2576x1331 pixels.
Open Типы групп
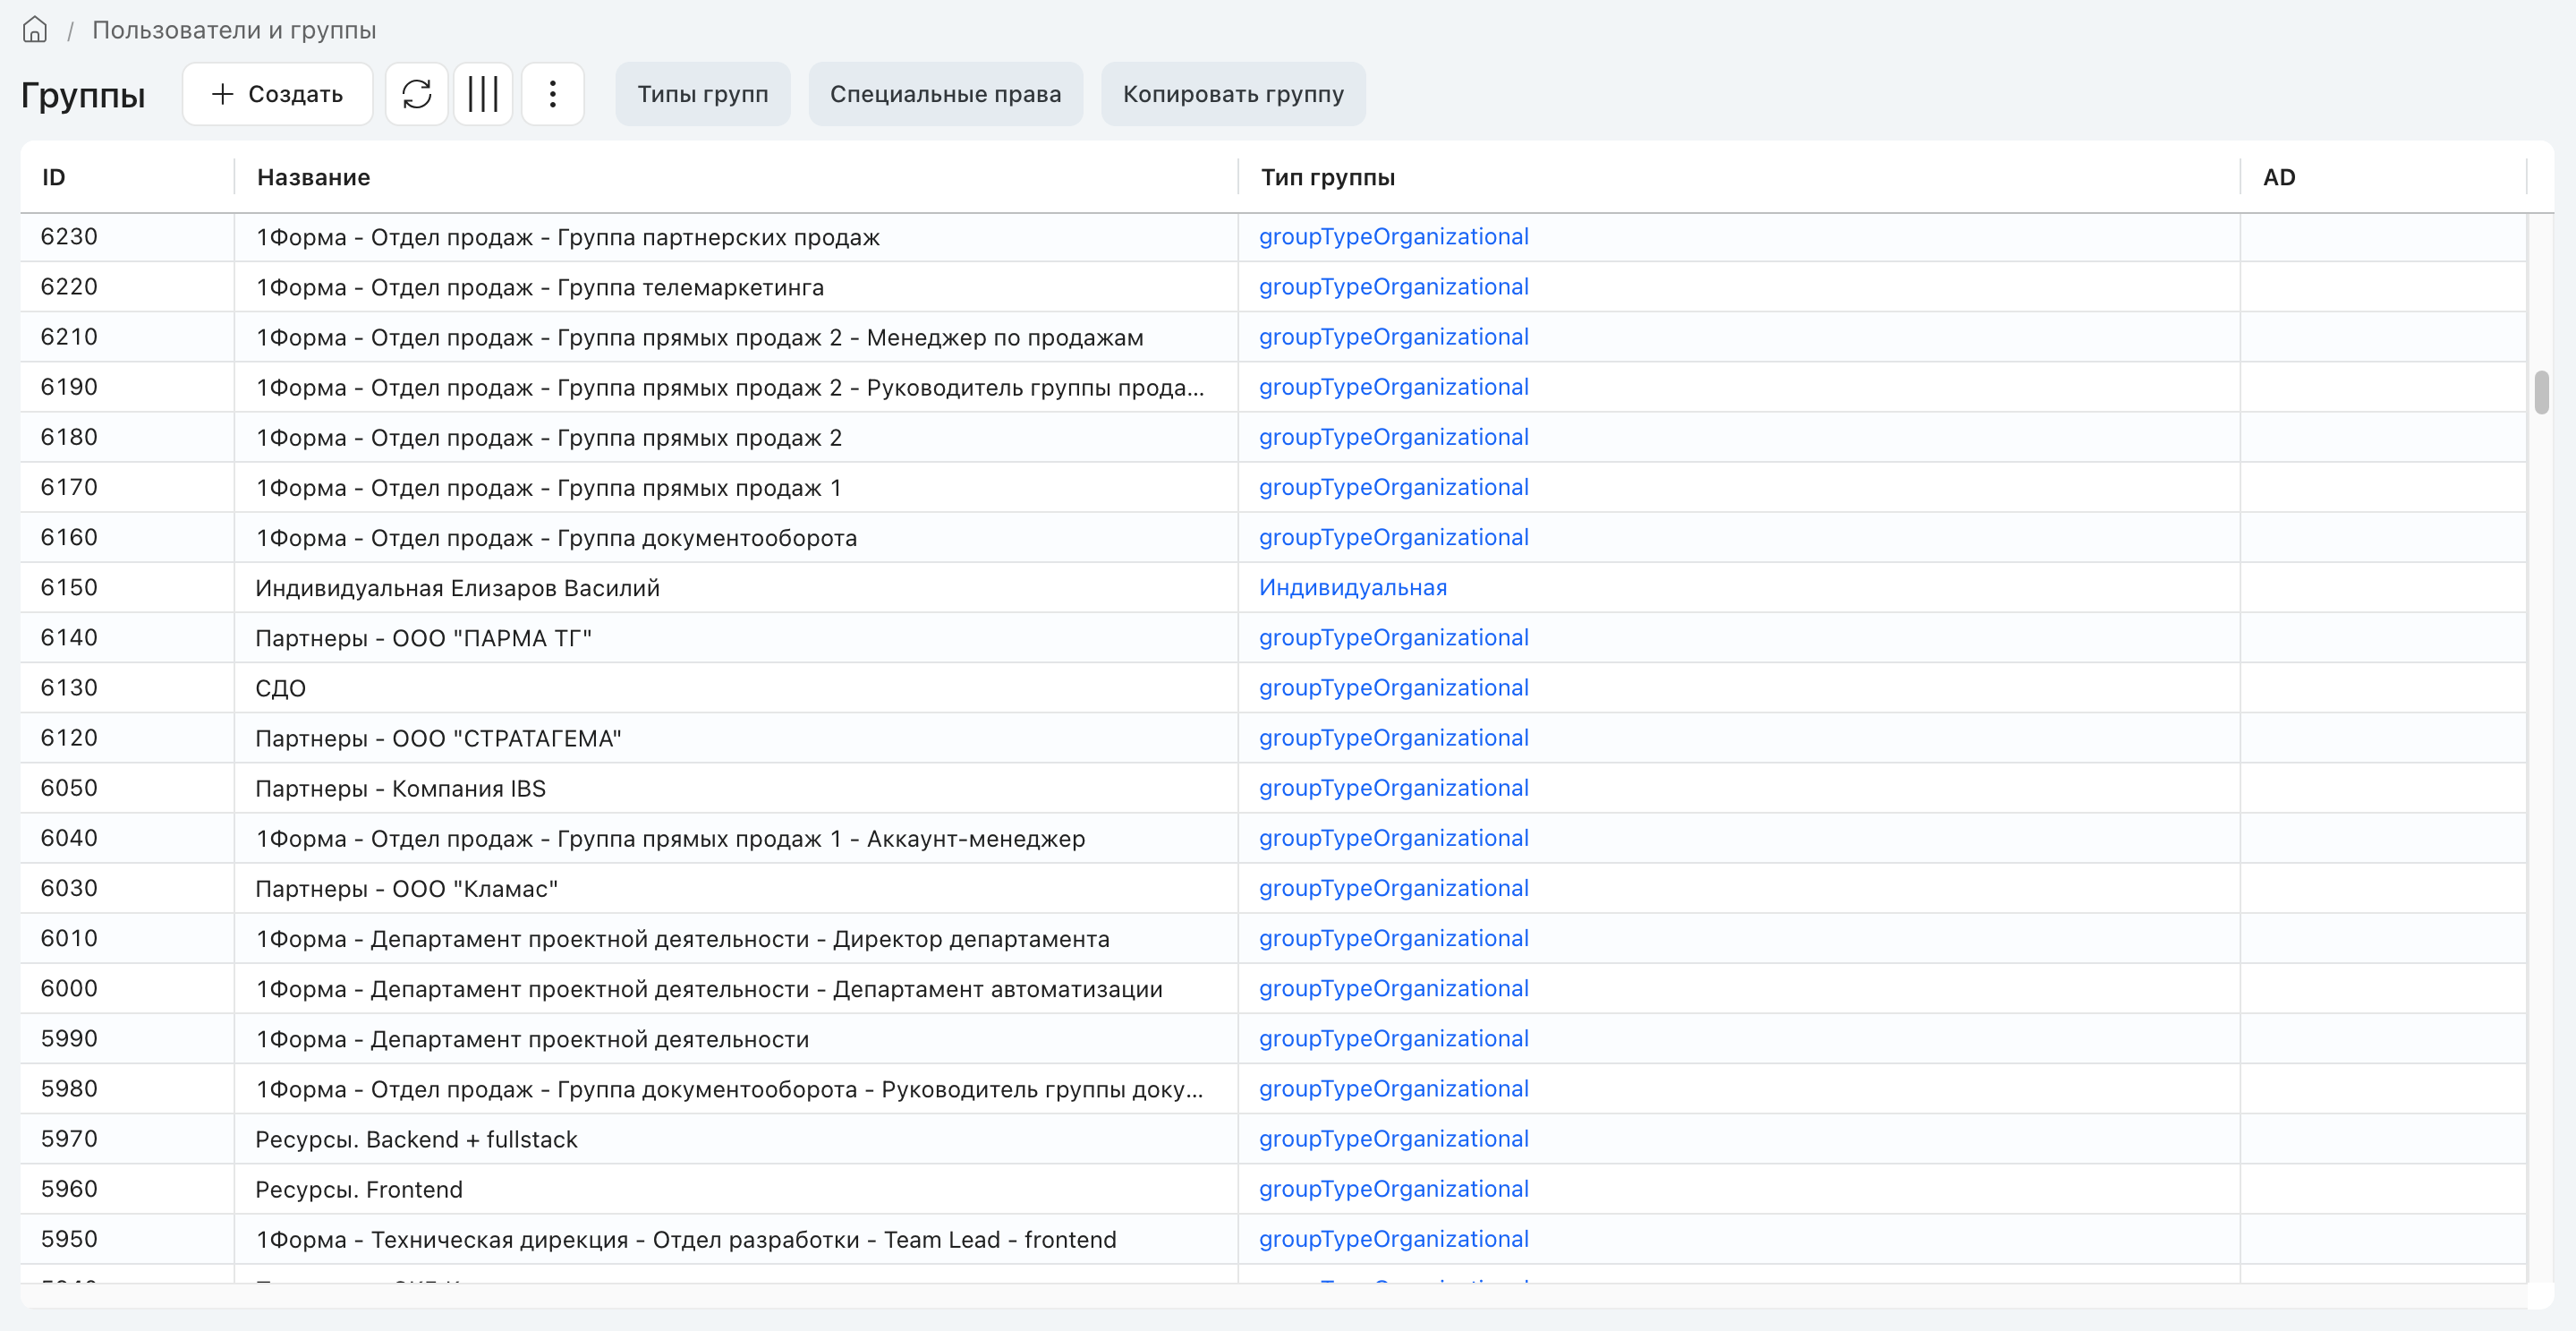[x=703, y=94]
